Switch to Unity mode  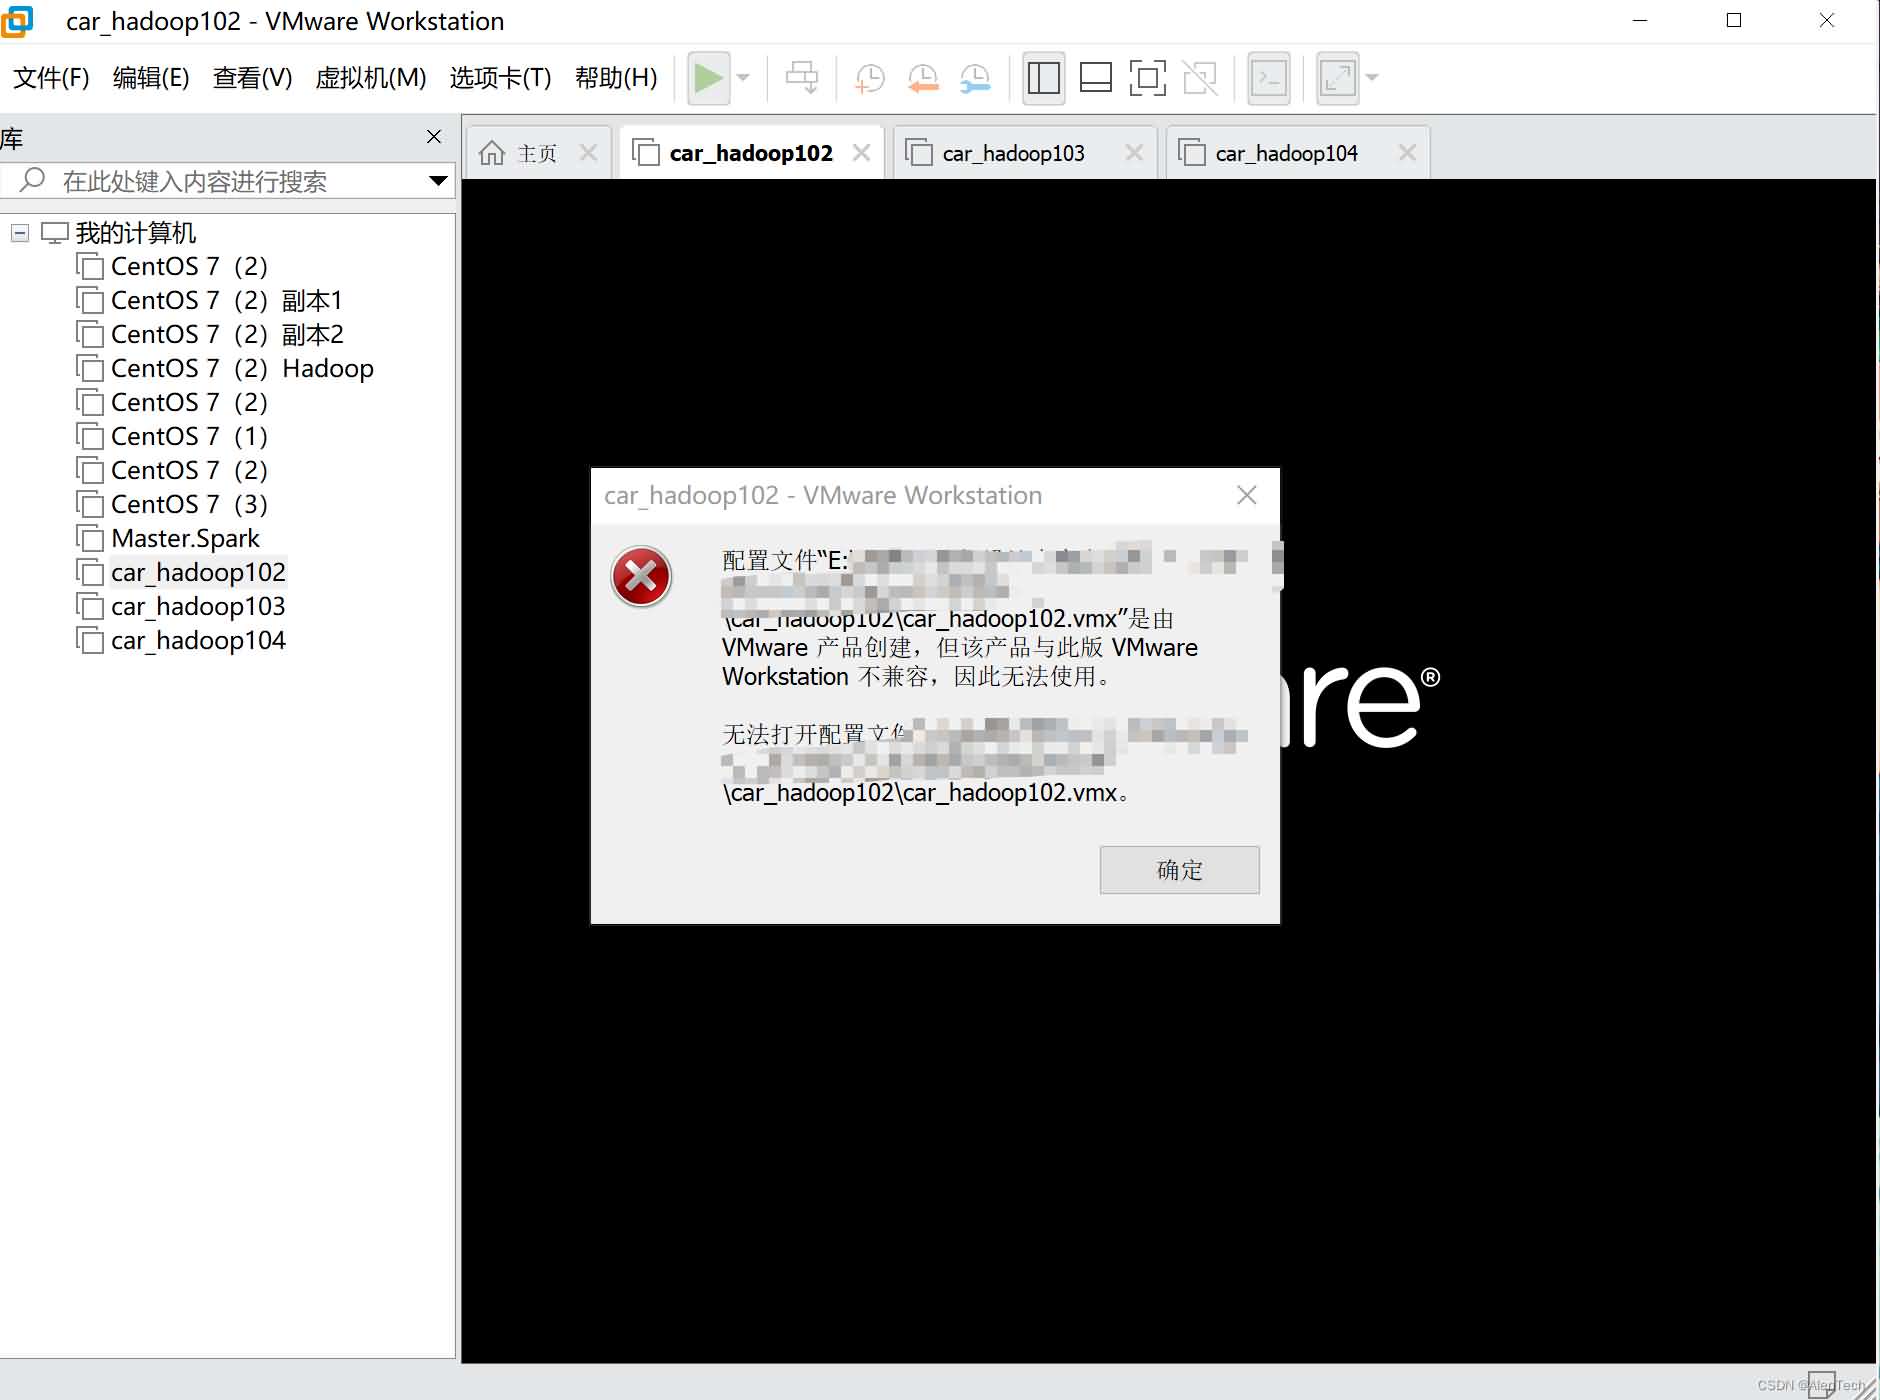[x=1200, y=77]
